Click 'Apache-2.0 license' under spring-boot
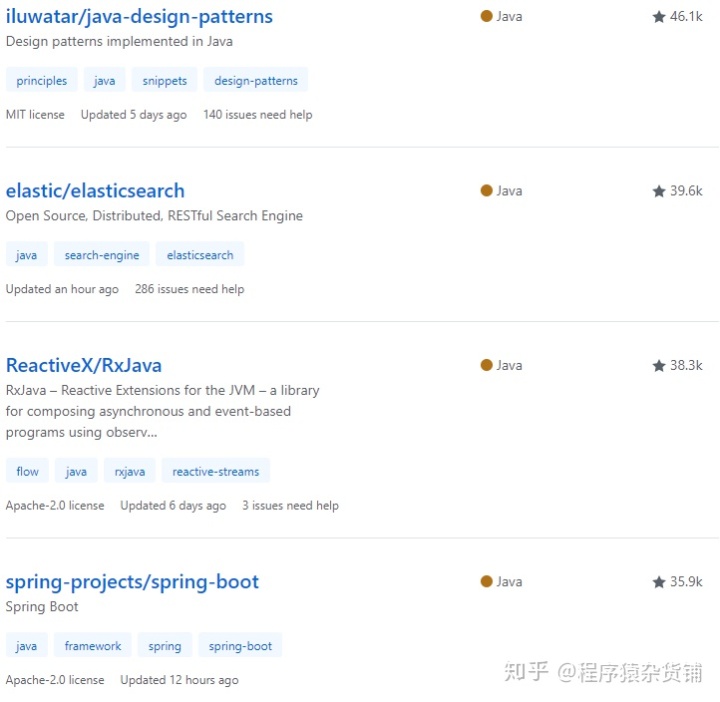 (x=55, y=680)
